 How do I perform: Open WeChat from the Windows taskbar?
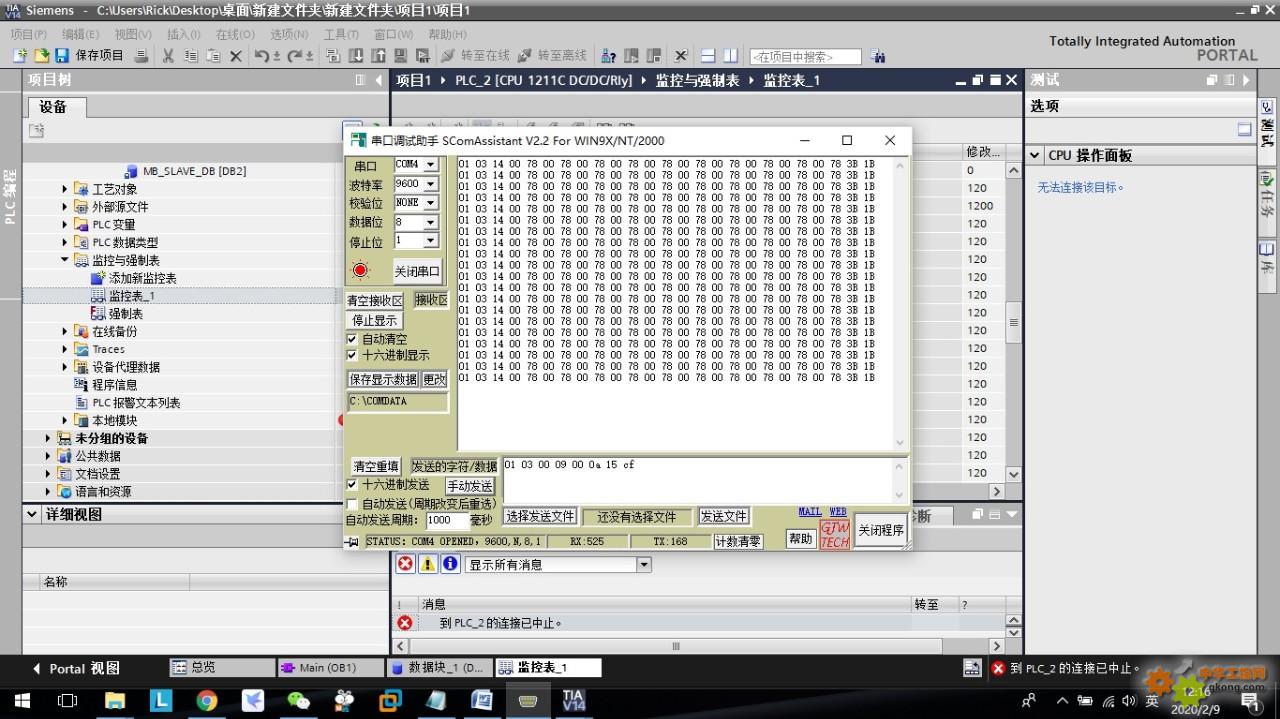pyautogui.click(x=298, y=700)
